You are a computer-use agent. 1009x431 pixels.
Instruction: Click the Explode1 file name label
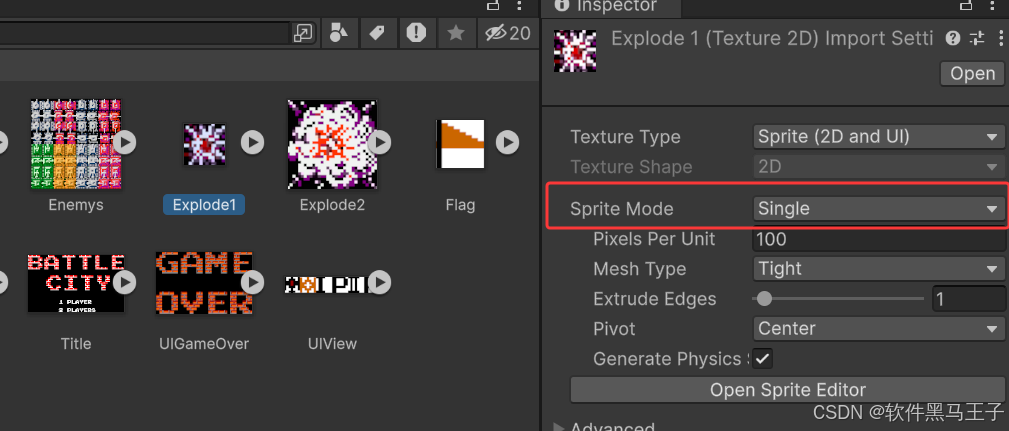coord(204,205)
